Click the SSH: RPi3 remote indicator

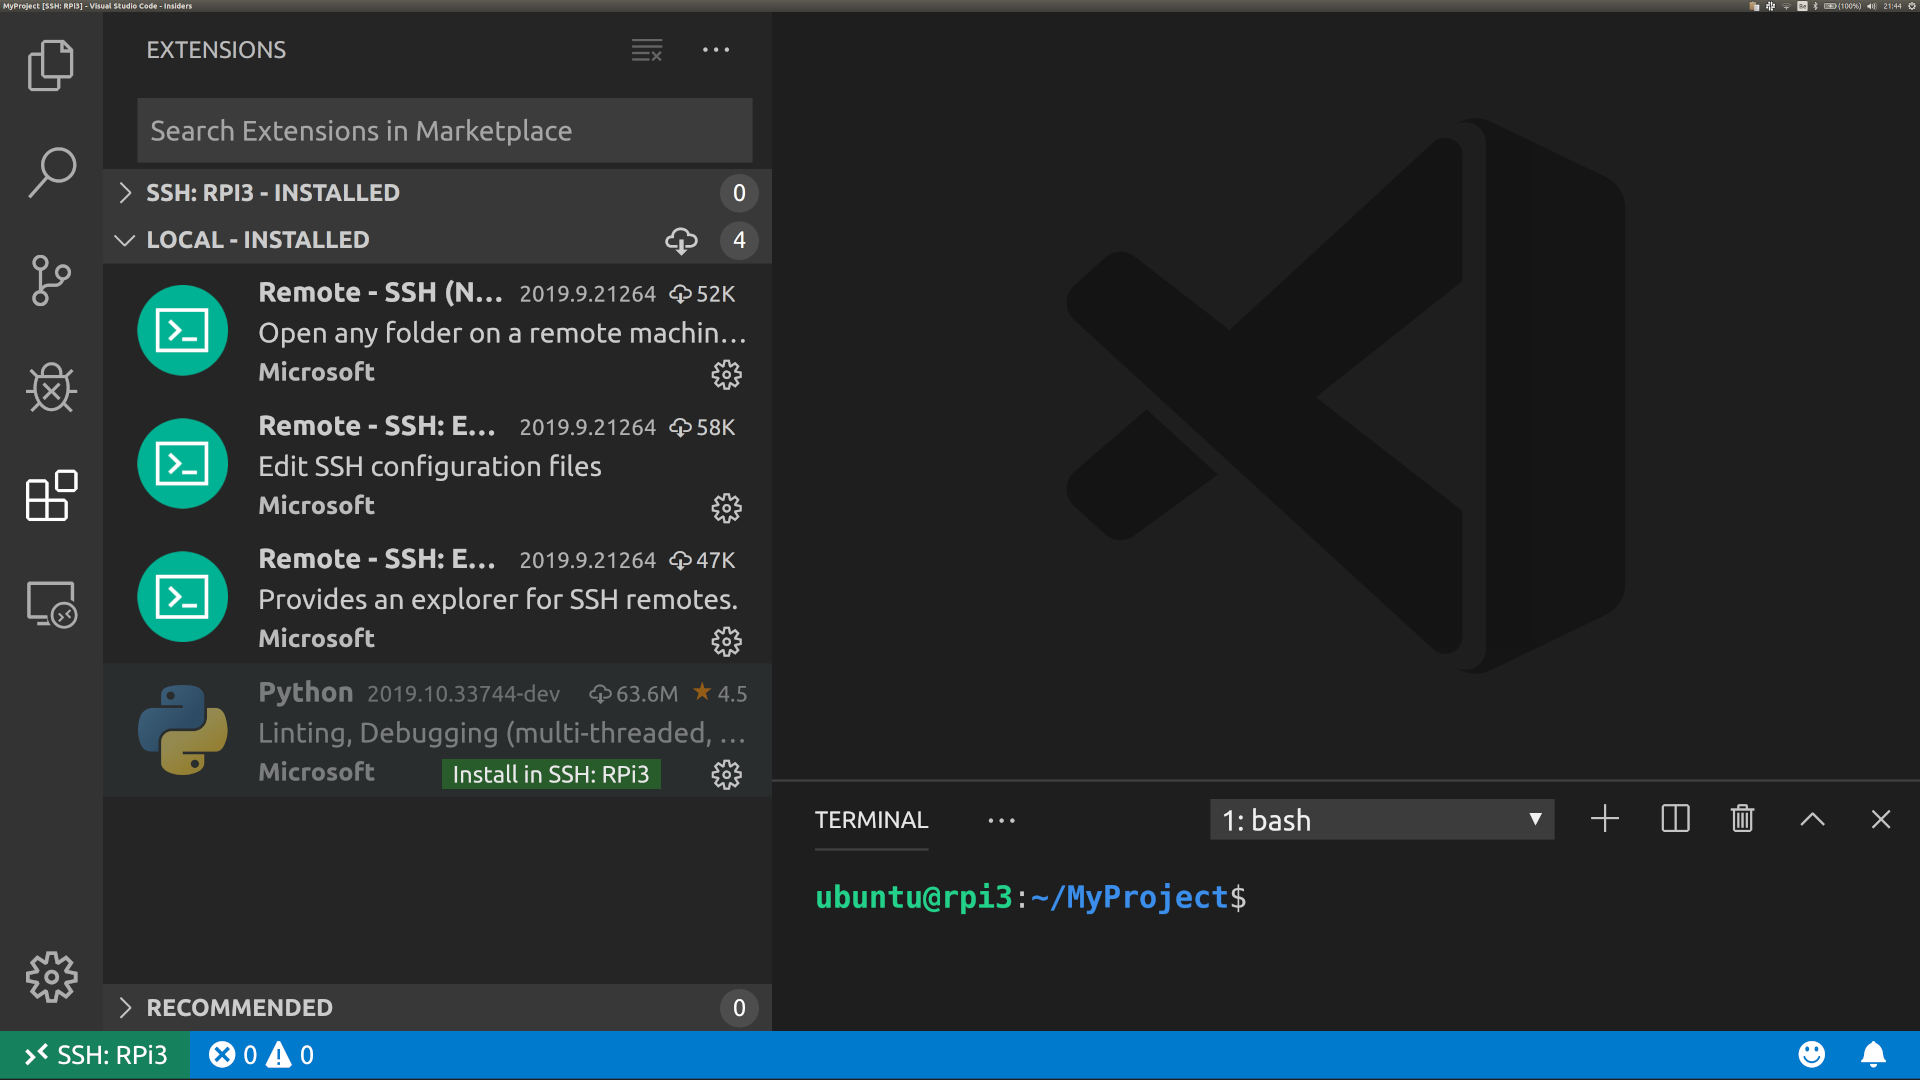click(95, 1055)
